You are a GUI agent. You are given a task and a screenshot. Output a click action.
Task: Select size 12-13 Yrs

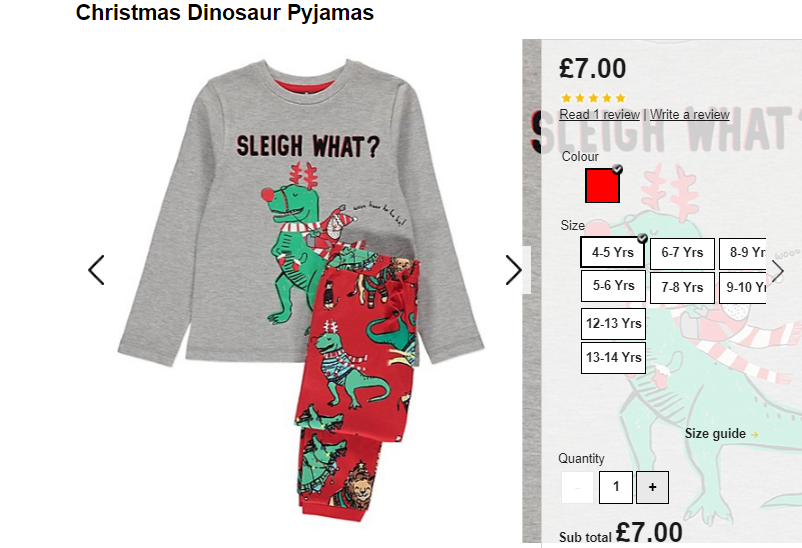click(x=613, y=323)
